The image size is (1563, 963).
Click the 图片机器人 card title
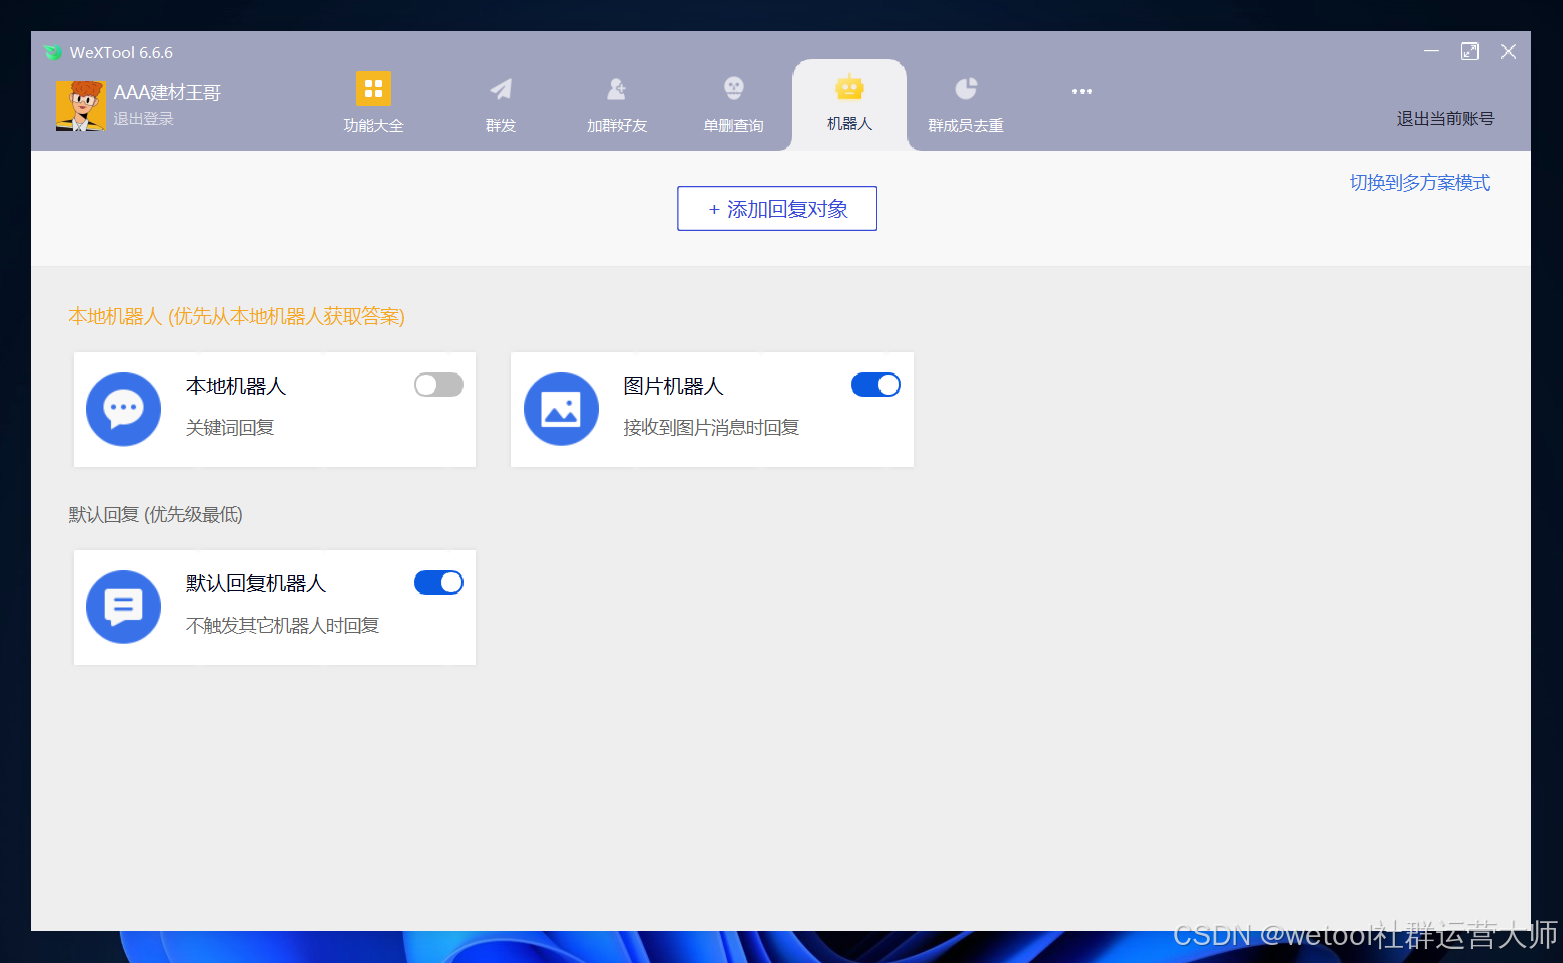pos(673,386)
